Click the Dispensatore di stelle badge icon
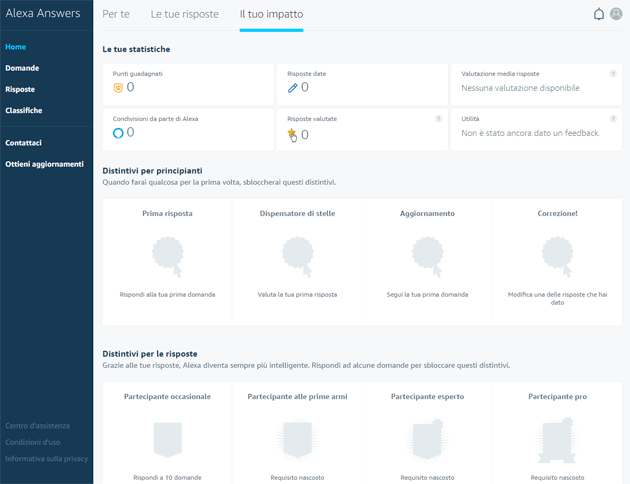The height and width of the screenshot is (484, 630). pos(297,255)
